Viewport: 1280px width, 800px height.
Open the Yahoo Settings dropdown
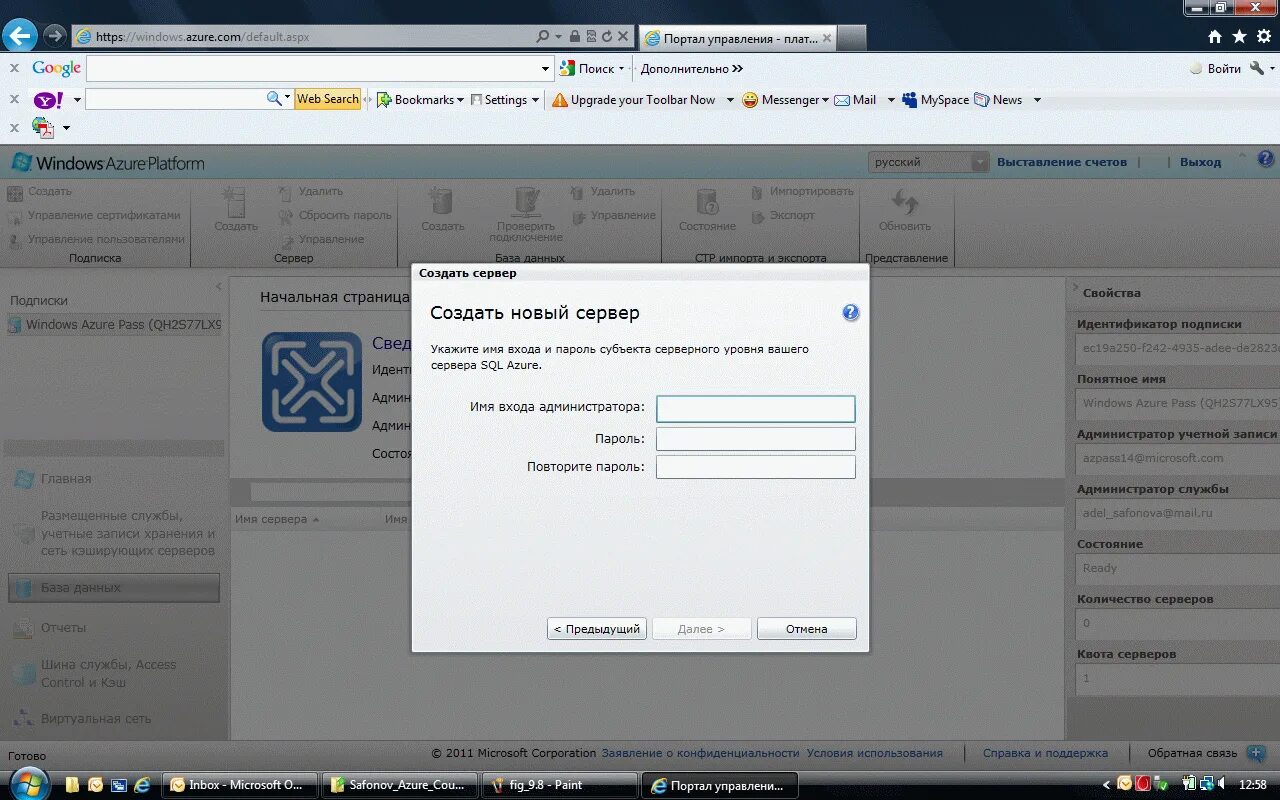click(535, 100)
